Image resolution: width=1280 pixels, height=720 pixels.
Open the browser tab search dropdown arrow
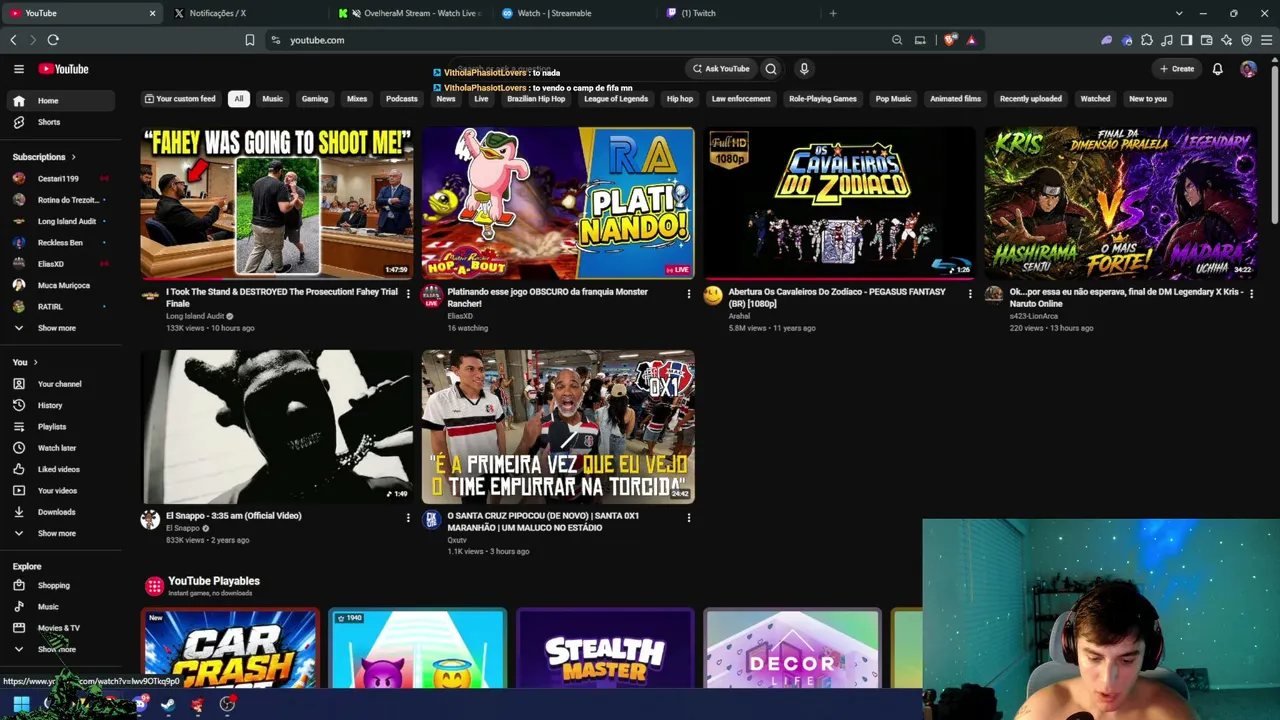(x=1179, y=13)
